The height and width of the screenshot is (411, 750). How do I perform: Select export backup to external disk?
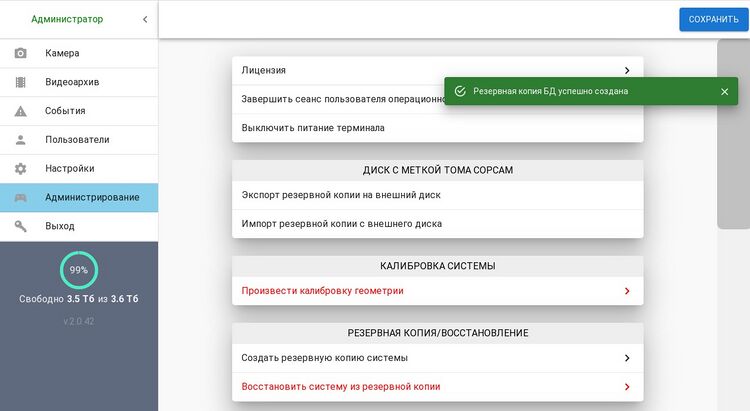pyautogui.click(x=341, y=195)
